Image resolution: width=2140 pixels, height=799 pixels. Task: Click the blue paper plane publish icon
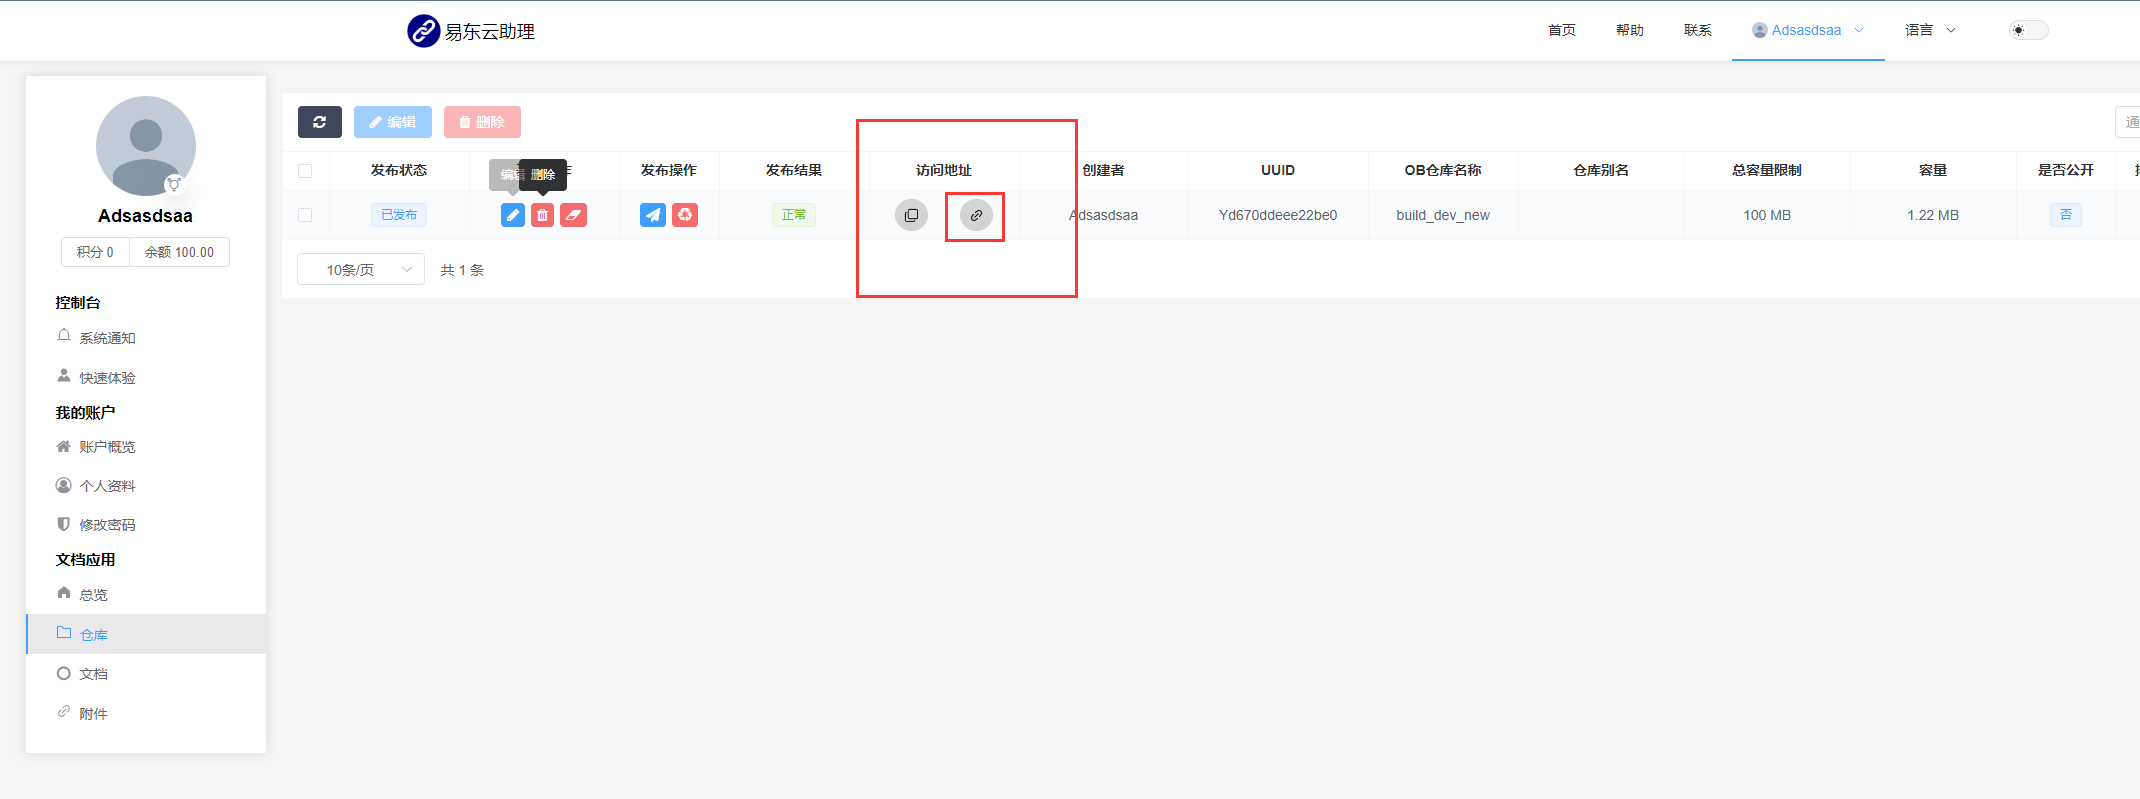(x=652, y=215)
